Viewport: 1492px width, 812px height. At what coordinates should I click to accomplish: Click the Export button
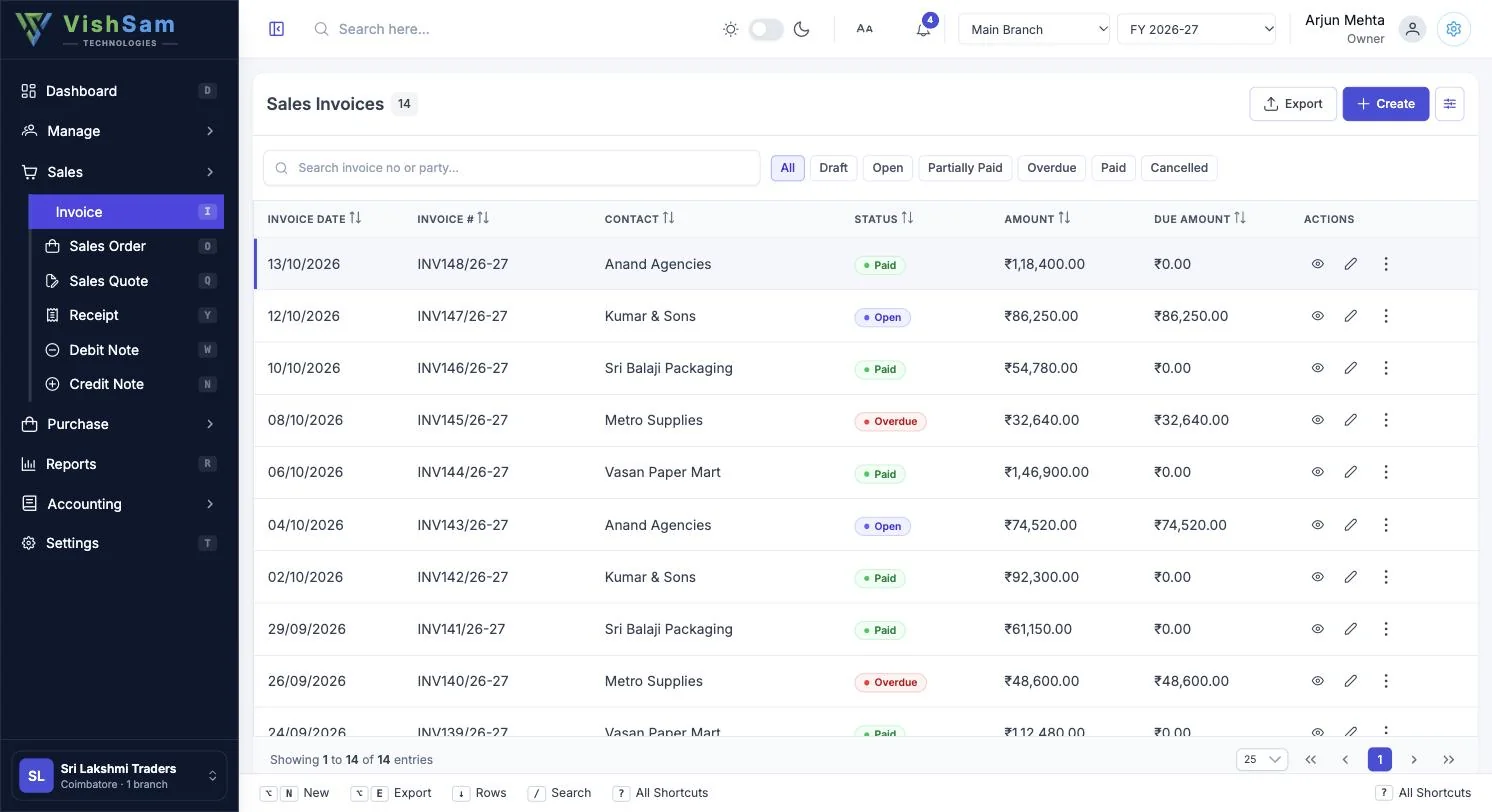click(x=1293, y=104)
